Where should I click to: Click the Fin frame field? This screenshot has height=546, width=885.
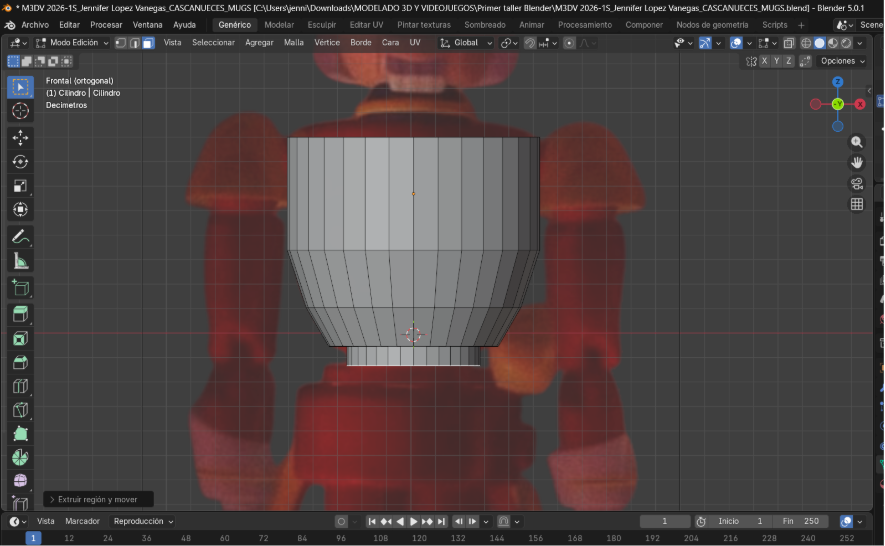(x=802, y=521)
